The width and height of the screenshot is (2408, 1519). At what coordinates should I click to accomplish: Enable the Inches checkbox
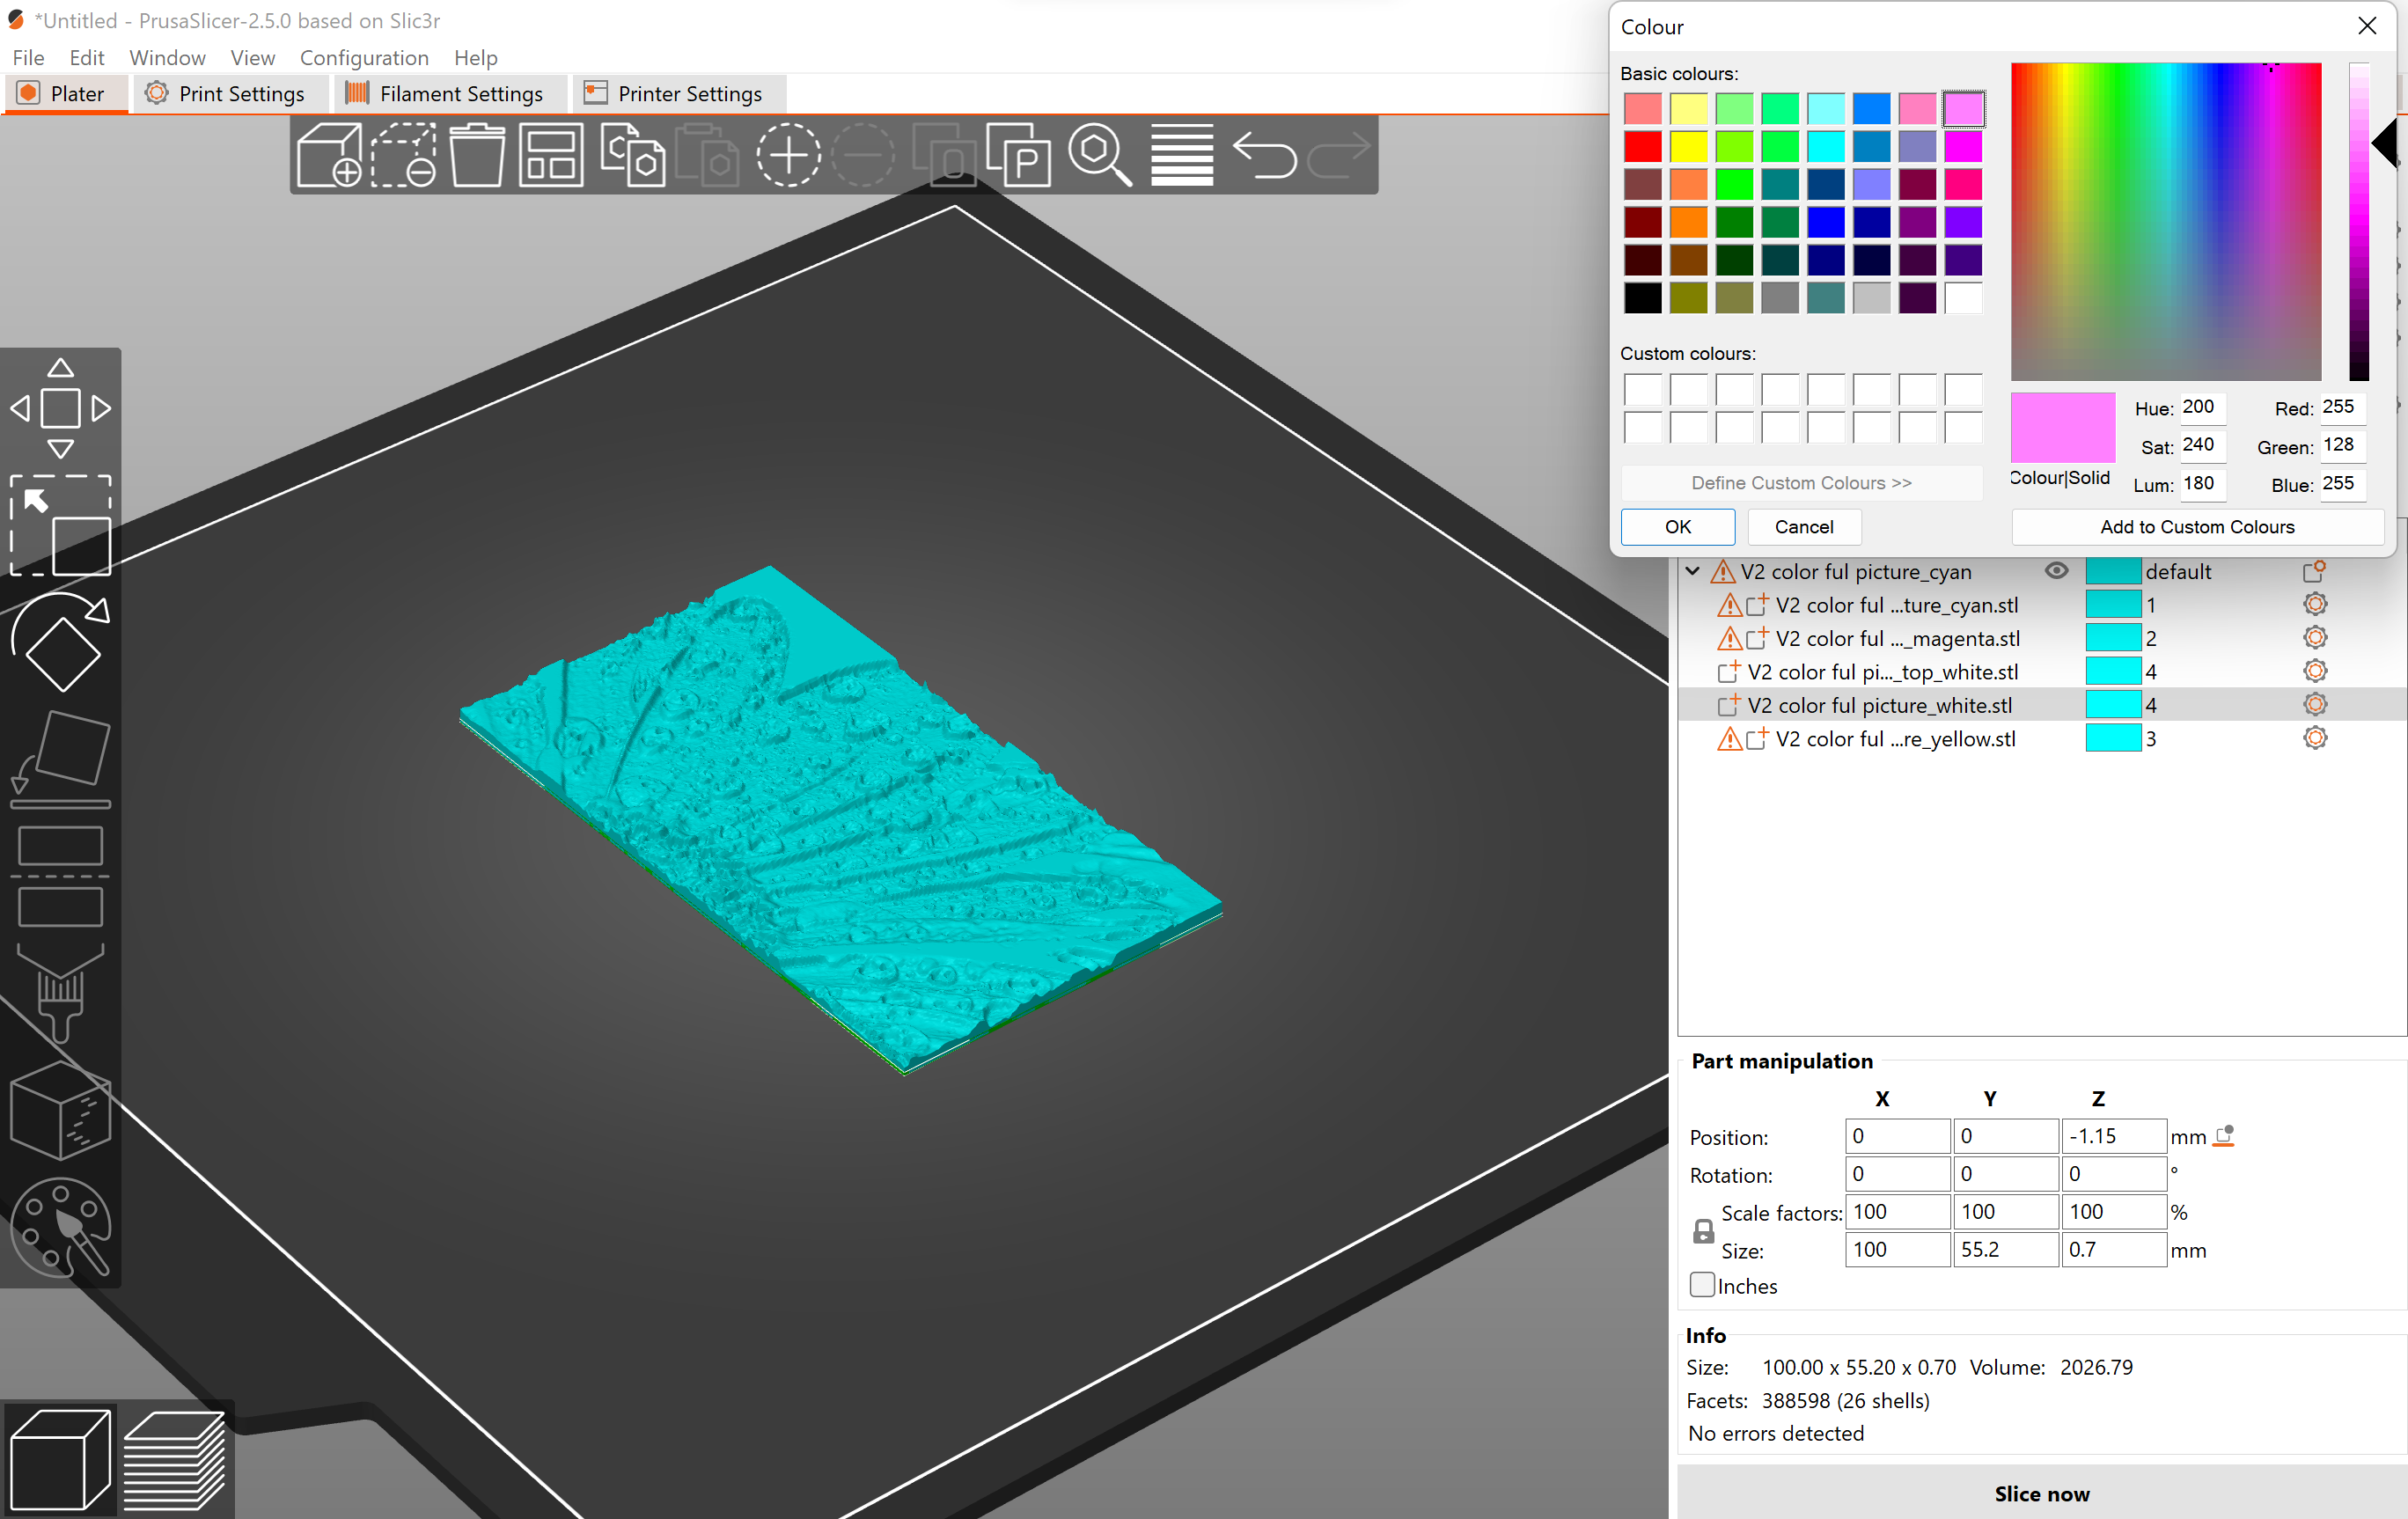(x=1701, y=1284)
